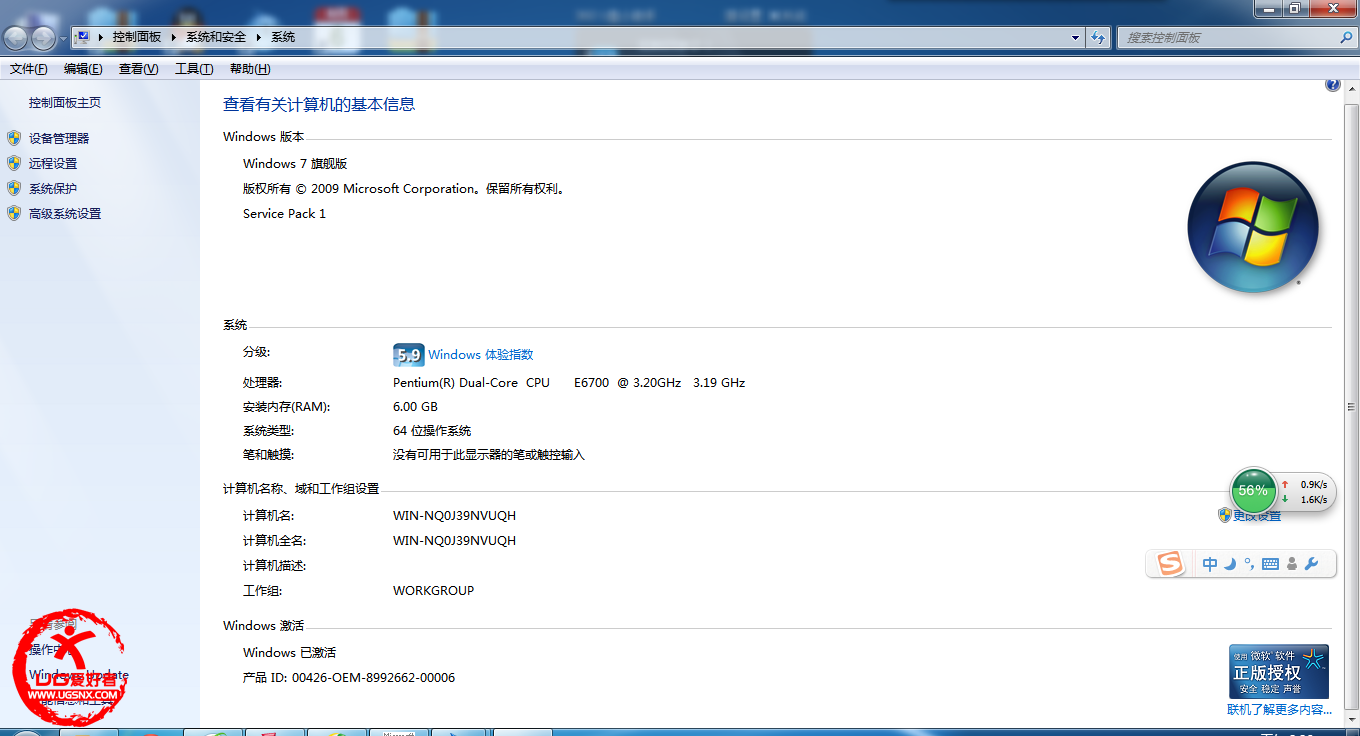Screen dimensions: 1360x736
Task: Click the Windows logo orb image
Action: (x=1253, y=228)
